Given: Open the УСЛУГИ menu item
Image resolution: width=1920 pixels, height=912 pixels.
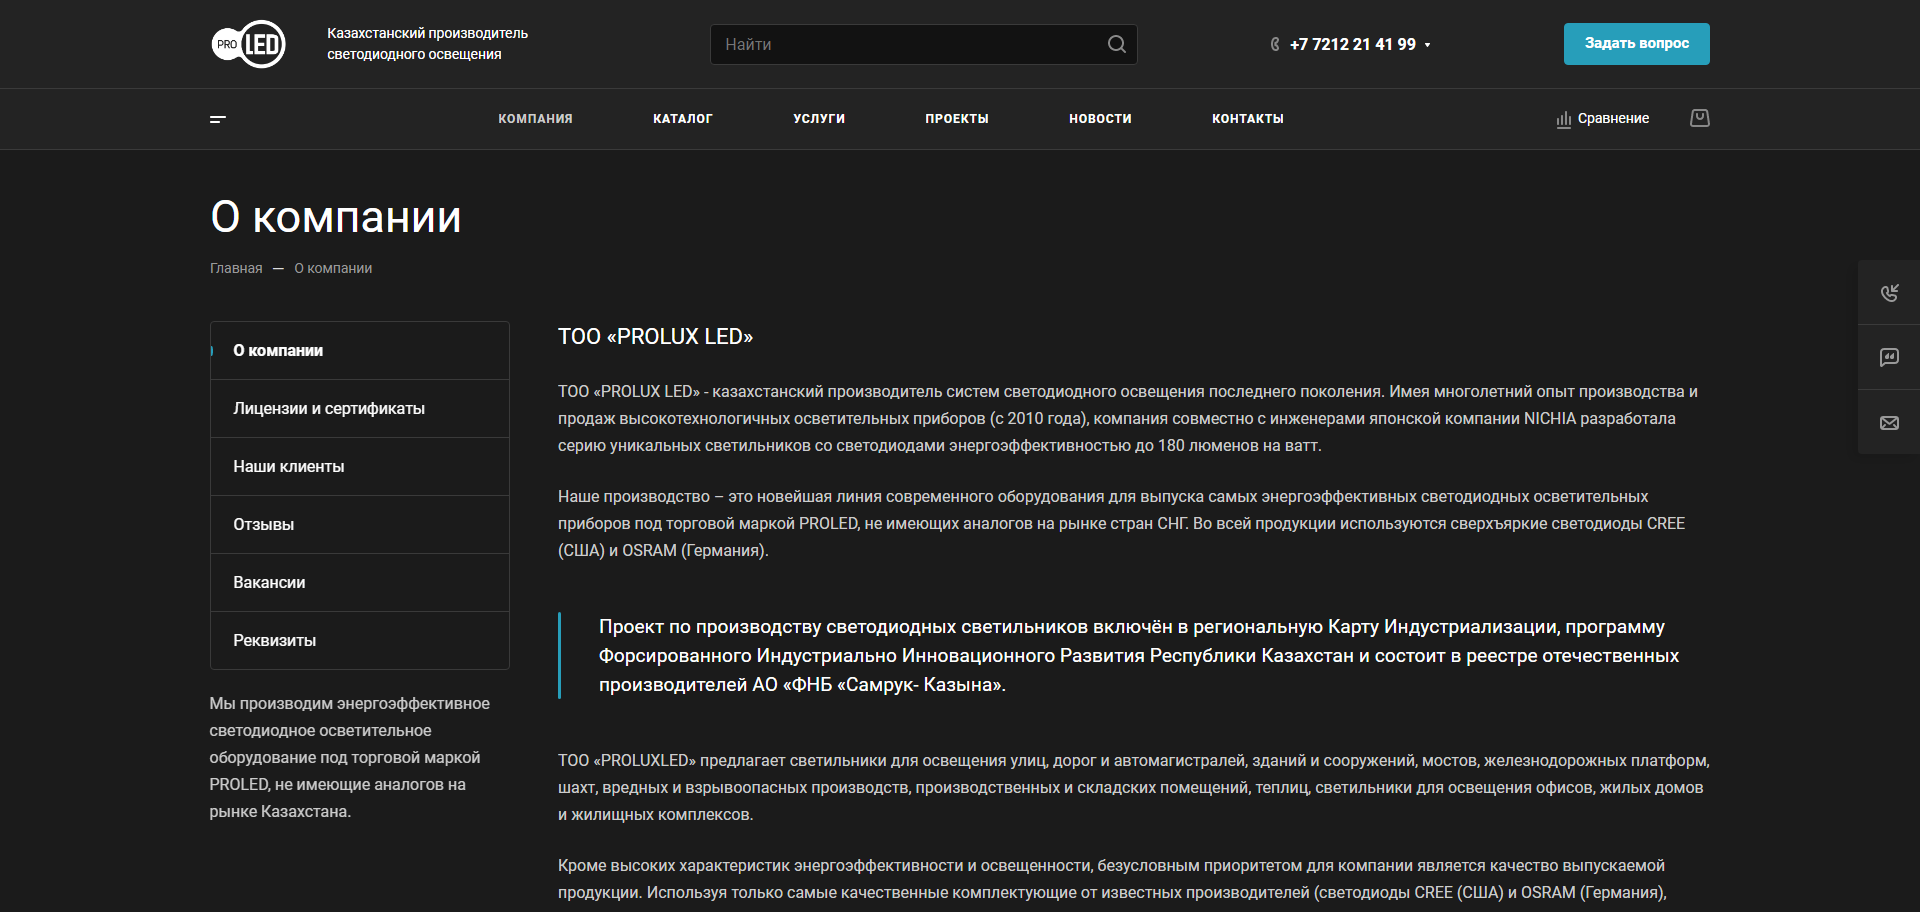Looking at the screenshot, I should tap(819, 119).
